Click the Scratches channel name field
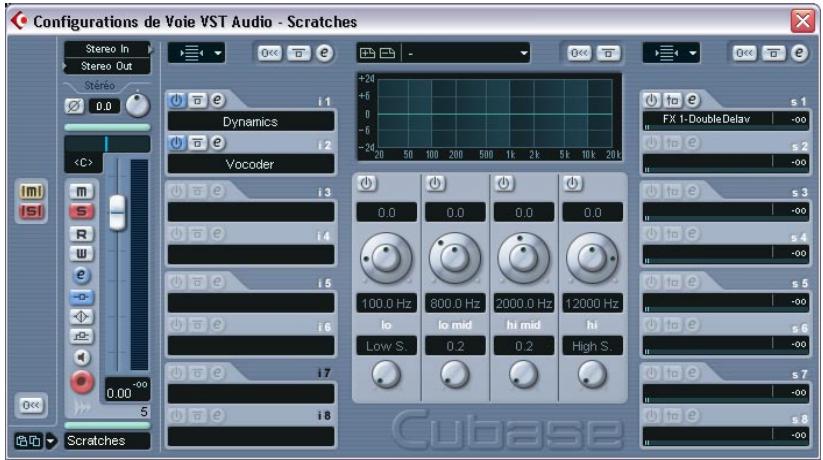Viewport: 823px width, 460px height. (107, 441)
